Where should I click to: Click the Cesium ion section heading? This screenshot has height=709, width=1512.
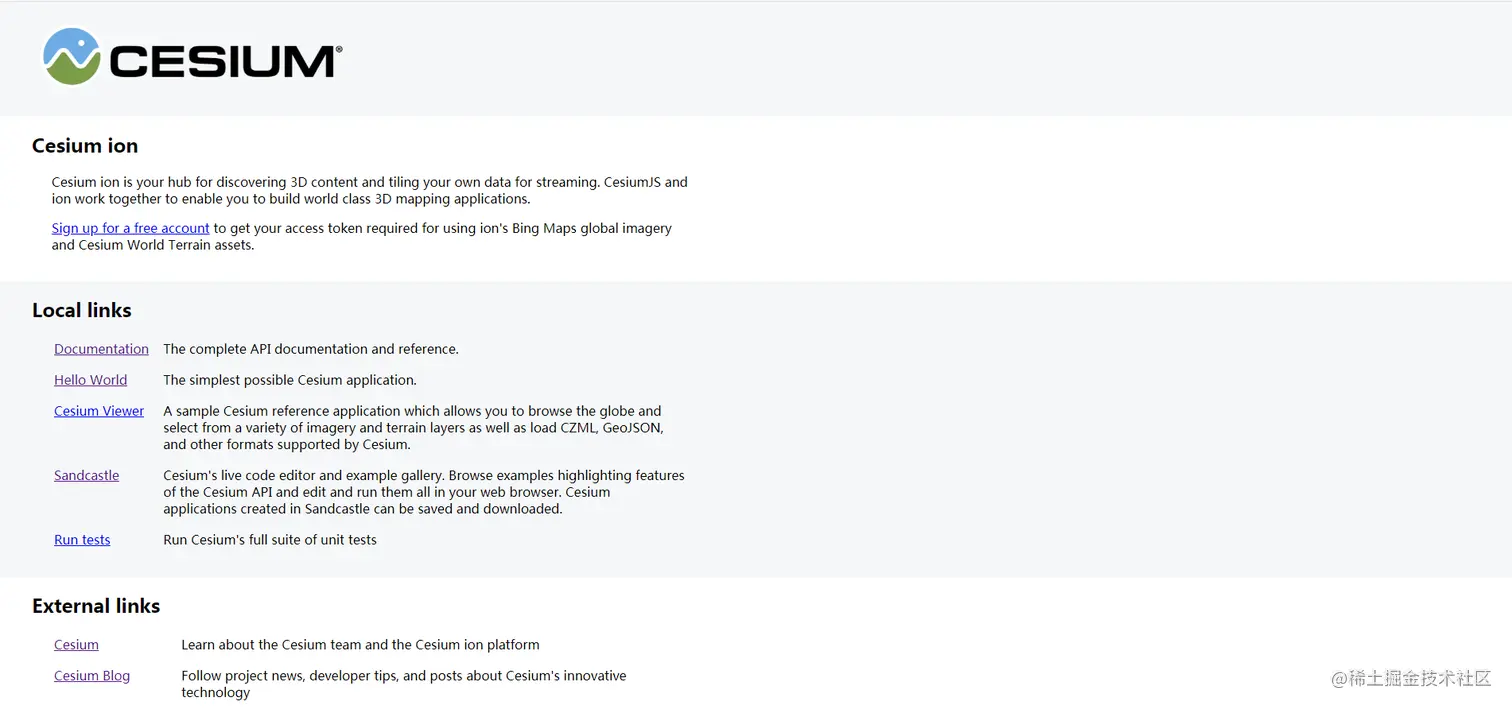(x=85, y=146)
